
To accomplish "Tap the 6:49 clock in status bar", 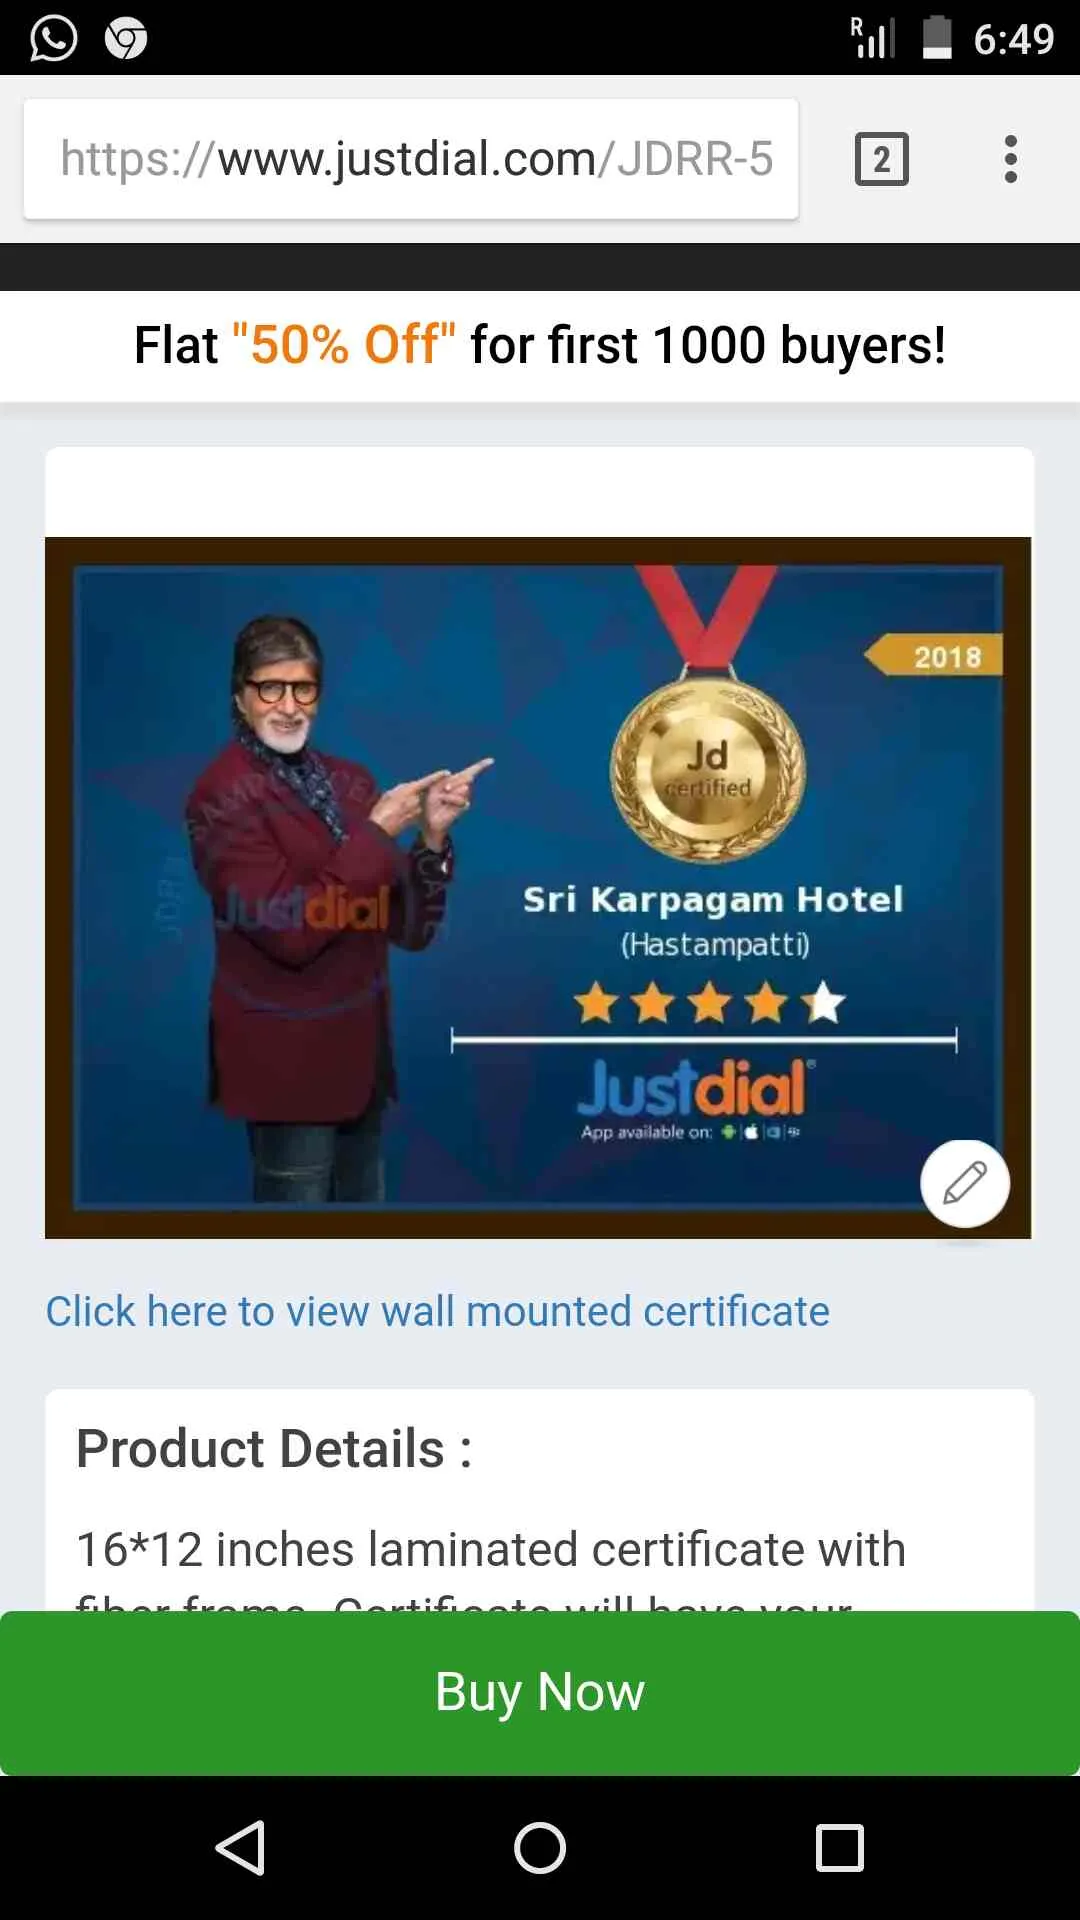I will click(1014, 39).
